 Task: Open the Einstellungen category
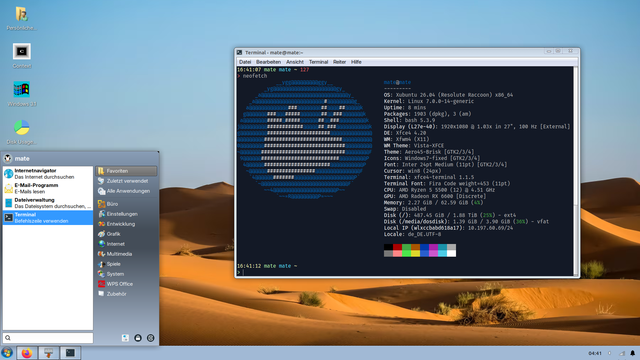126,214
